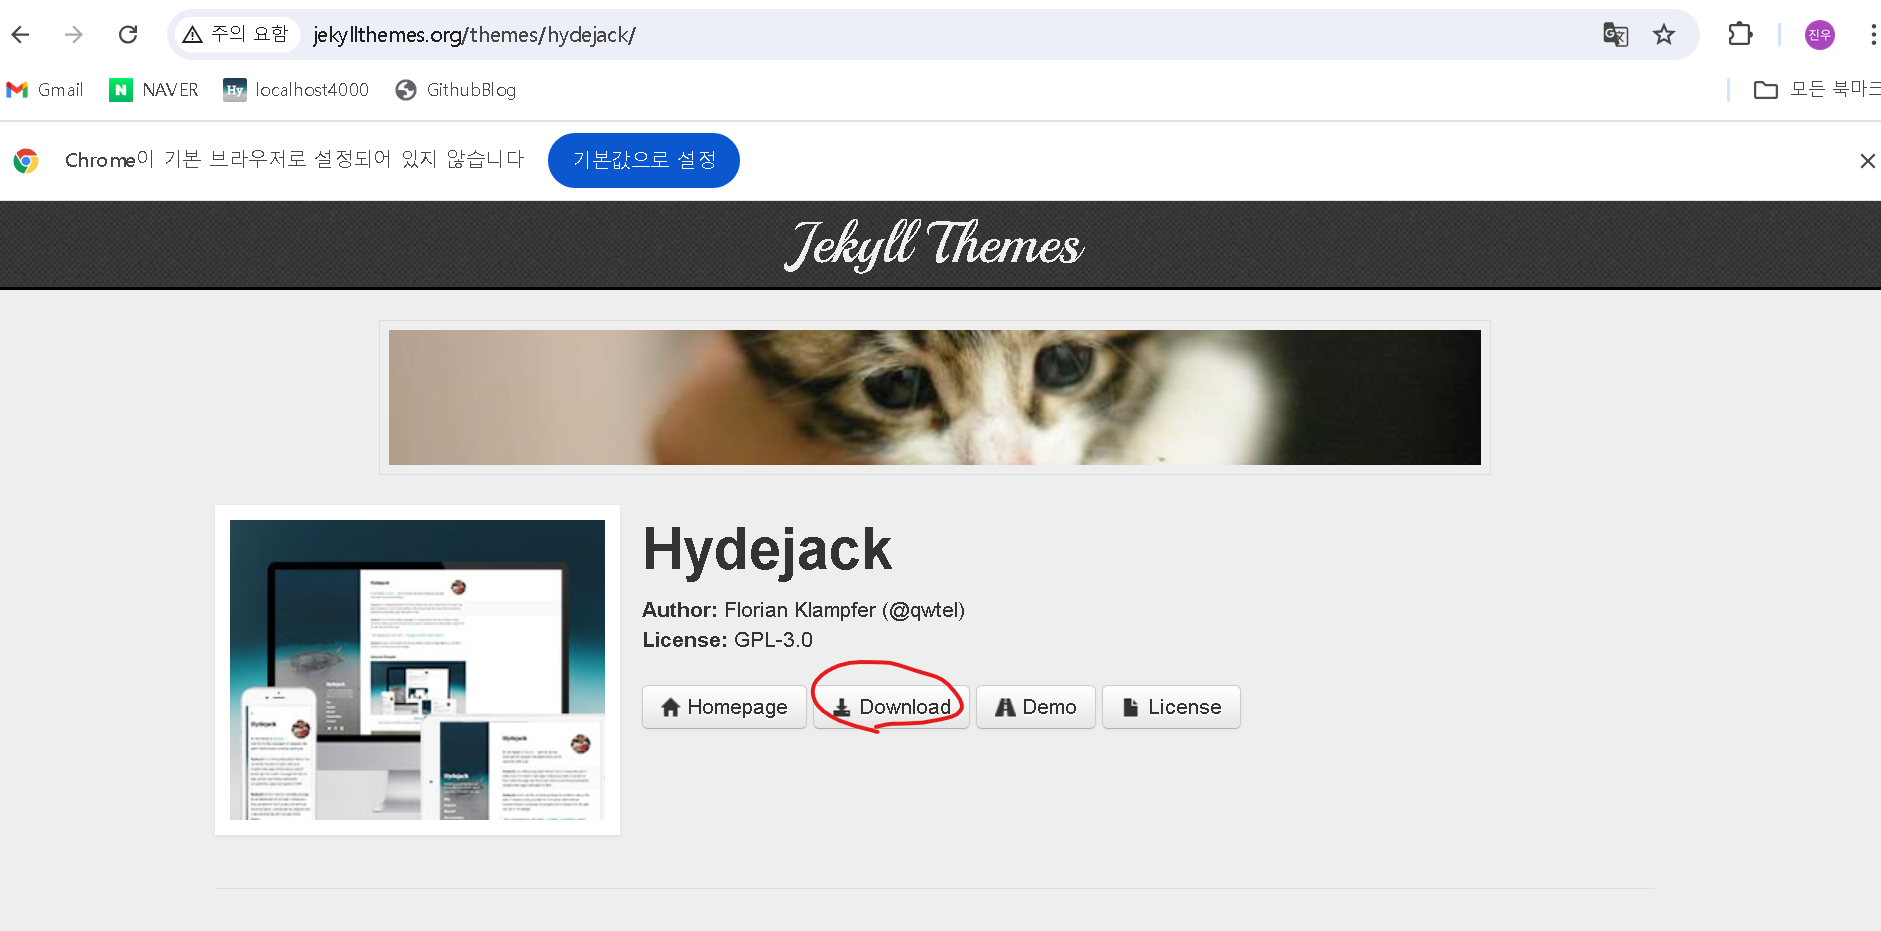This screenshot has width=1881, height=931.
Task: Click the Download button
Action: (x=891, y=707)
